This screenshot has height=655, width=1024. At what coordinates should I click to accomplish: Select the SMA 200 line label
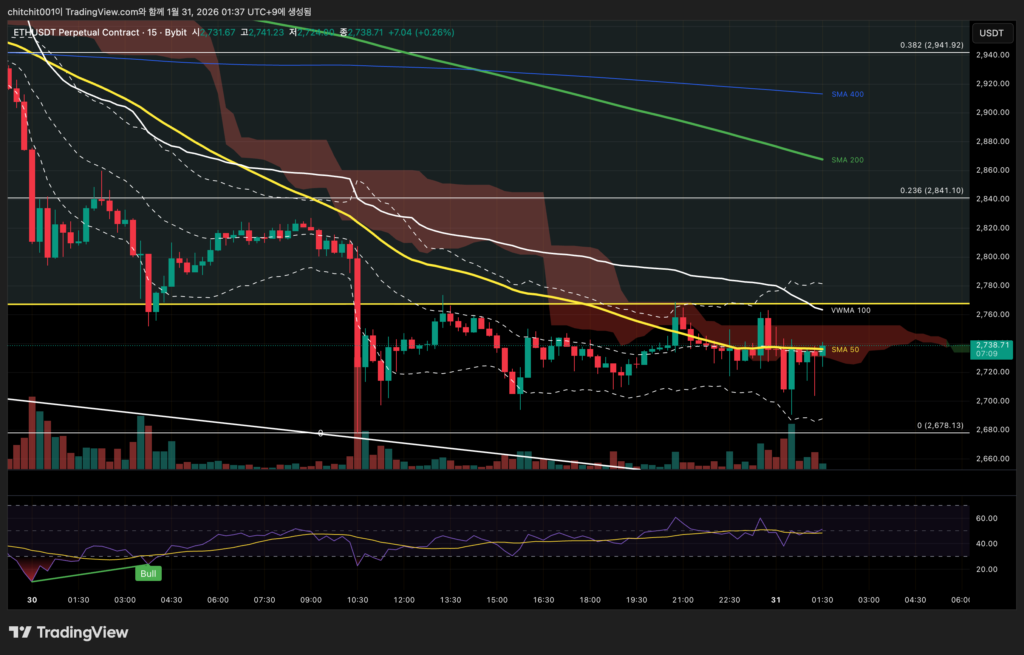[847, 159]
